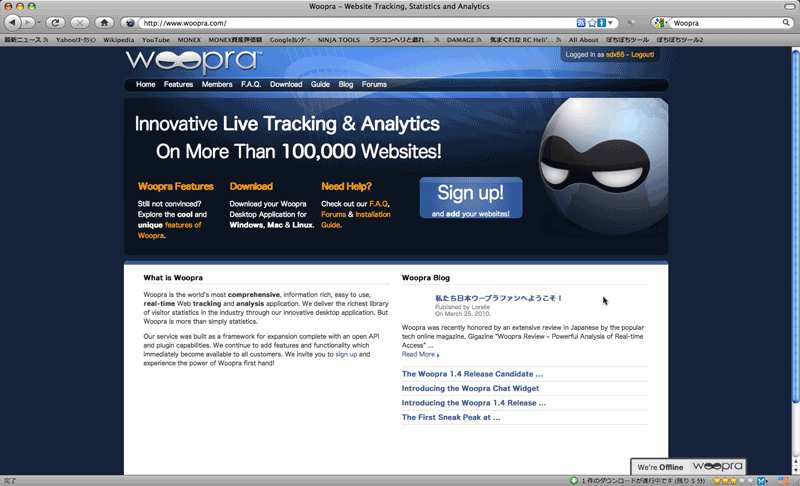Viewport: 800px width, 486px height.
Task: Click the Logout link
Action: tap(642, 55)
